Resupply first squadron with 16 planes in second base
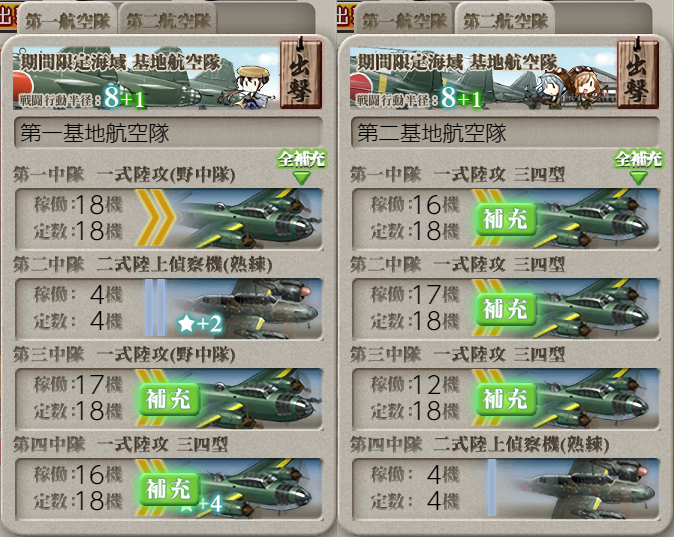 tap(506, 219)
